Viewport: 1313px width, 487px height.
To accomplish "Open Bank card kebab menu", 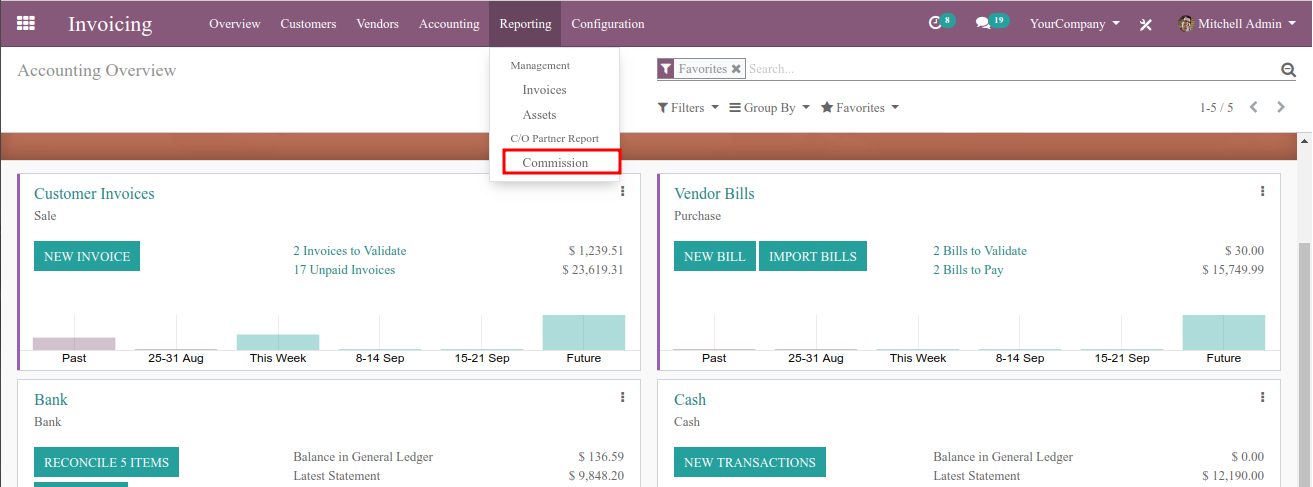I will pyautogui.click(x=622, y=398).
